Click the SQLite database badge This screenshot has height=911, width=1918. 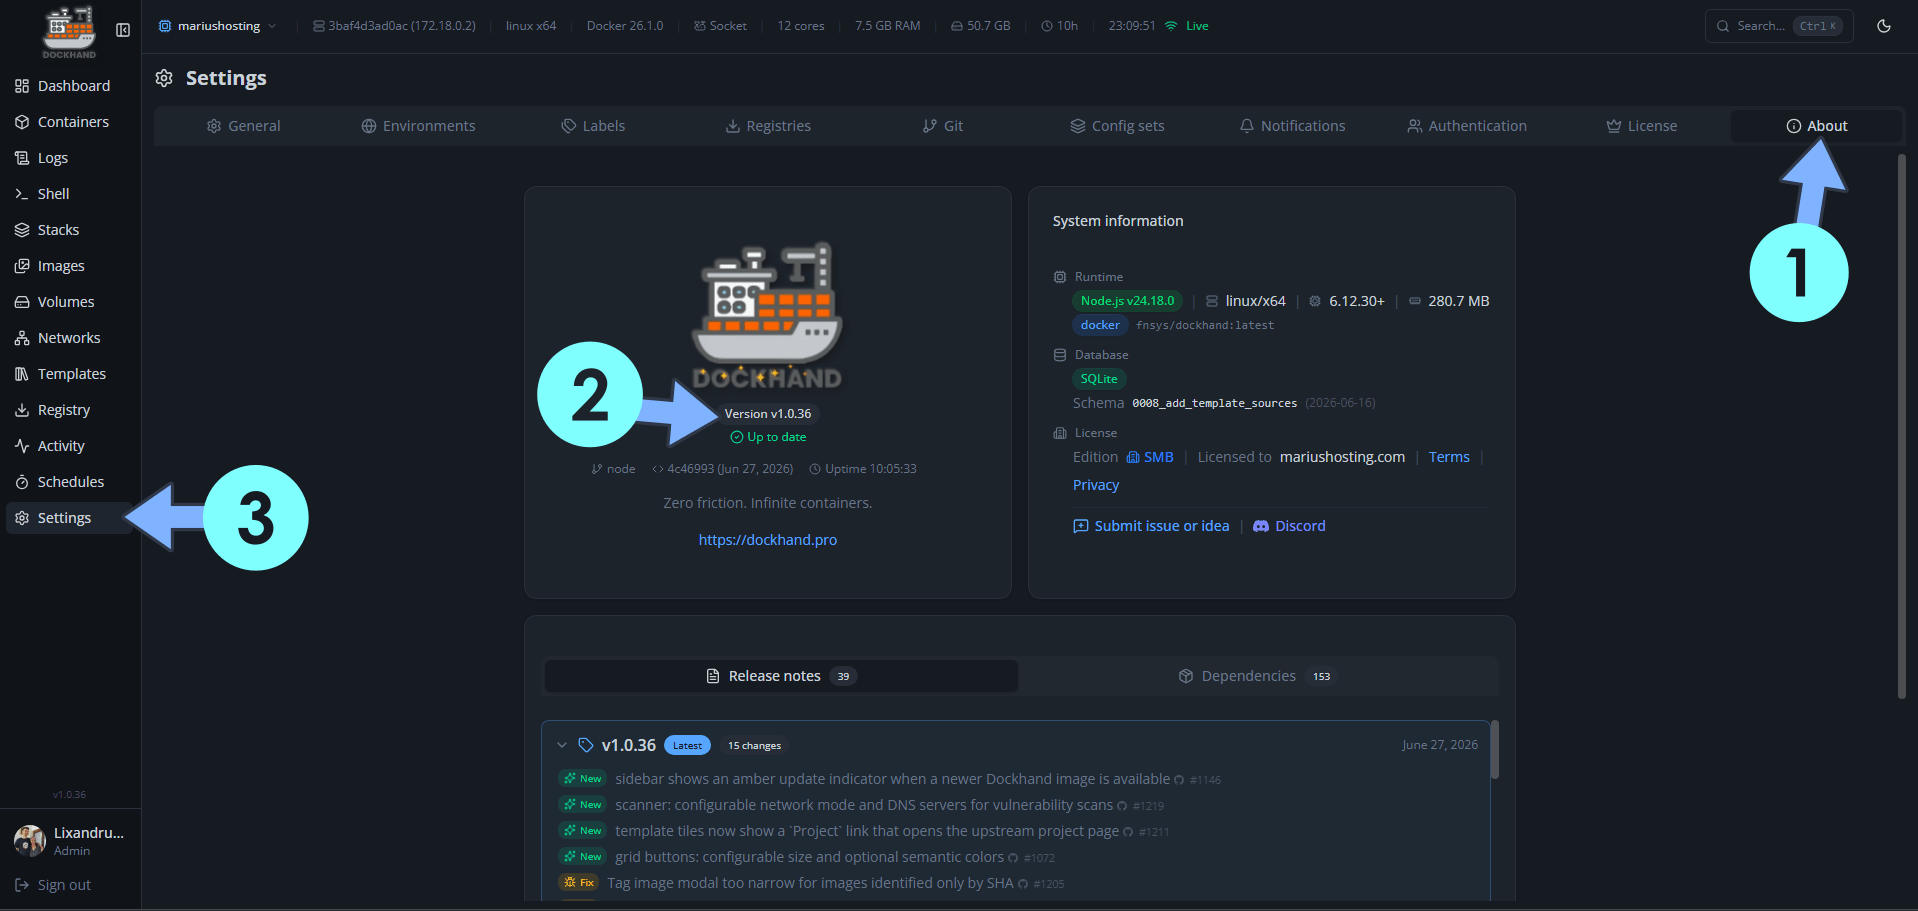point(1099,379)
